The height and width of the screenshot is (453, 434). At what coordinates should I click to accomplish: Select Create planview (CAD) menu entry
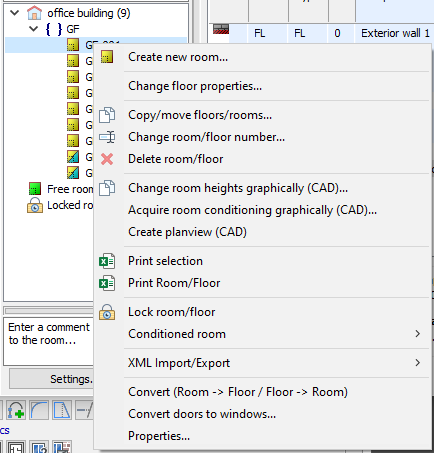pyautogui.click(x=187, y=232)
